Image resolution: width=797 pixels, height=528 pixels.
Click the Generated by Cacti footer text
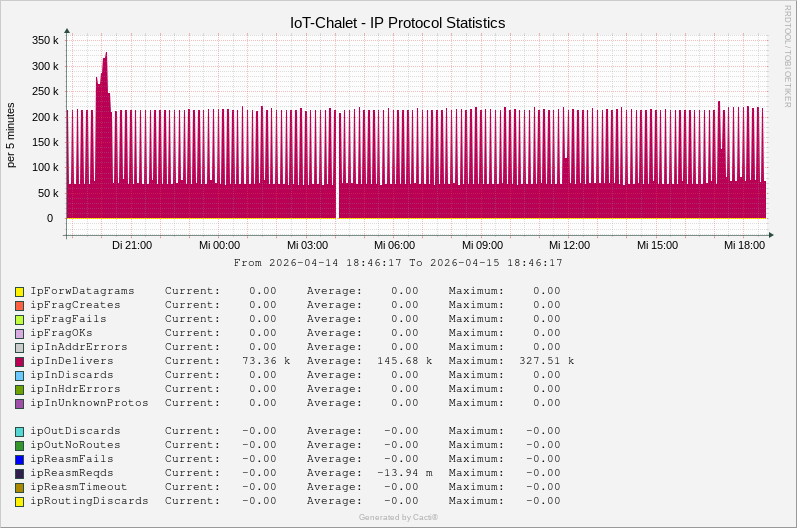pyautogui.click(x=398, y=517)
